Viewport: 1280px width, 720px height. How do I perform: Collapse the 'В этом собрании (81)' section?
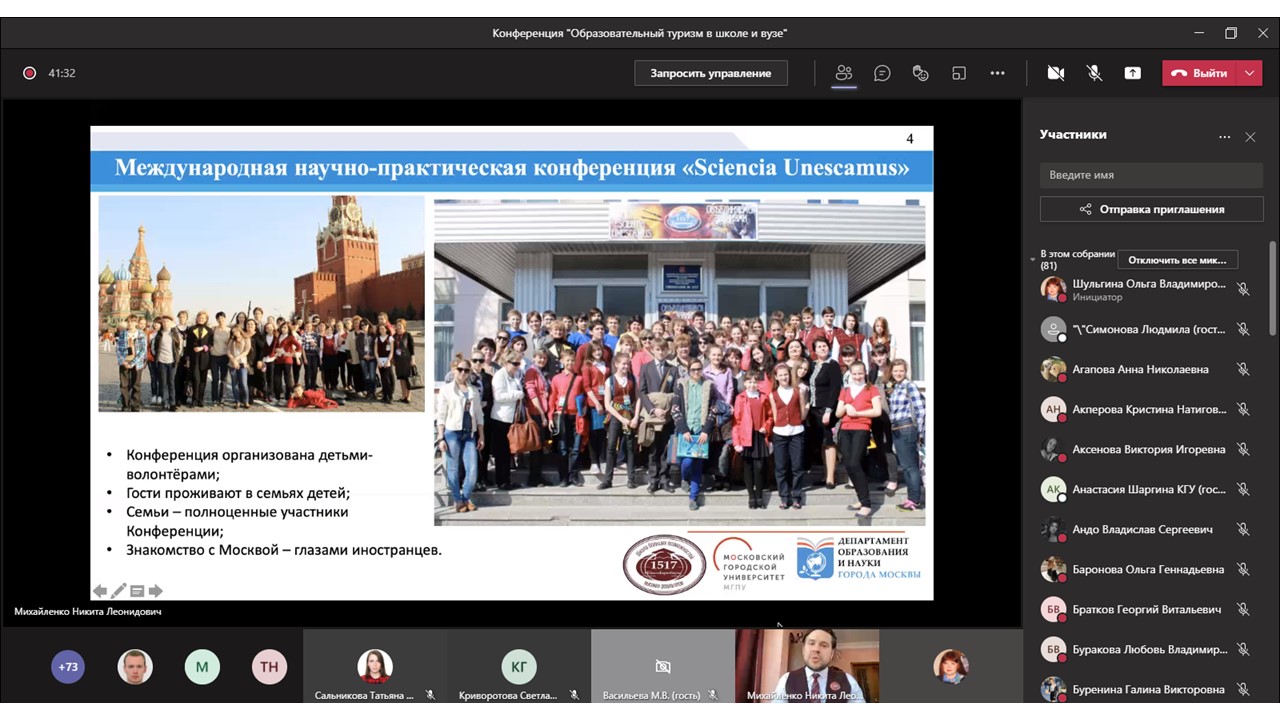[x=1033, y=257]
